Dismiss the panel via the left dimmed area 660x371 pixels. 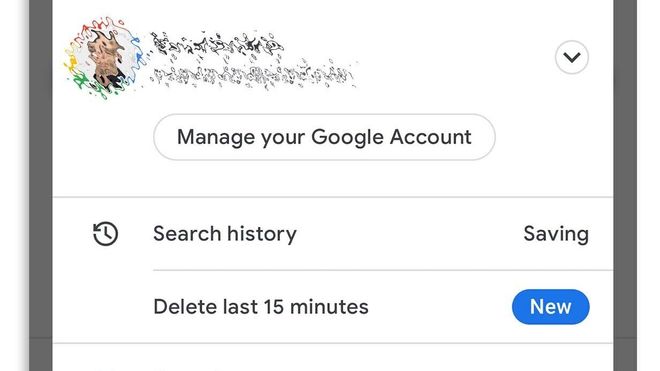(x=41, y=185)
